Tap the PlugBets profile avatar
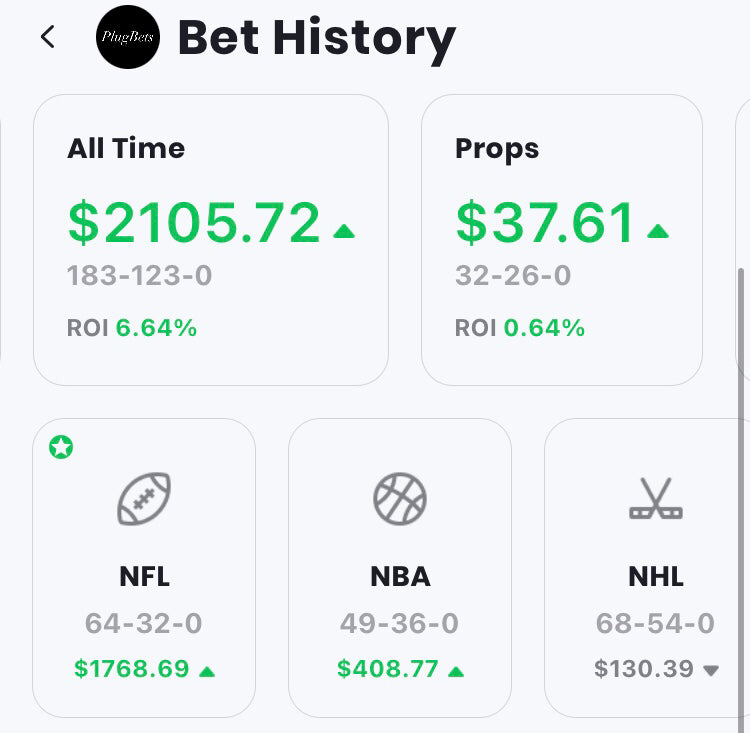 tap(128, 37)
